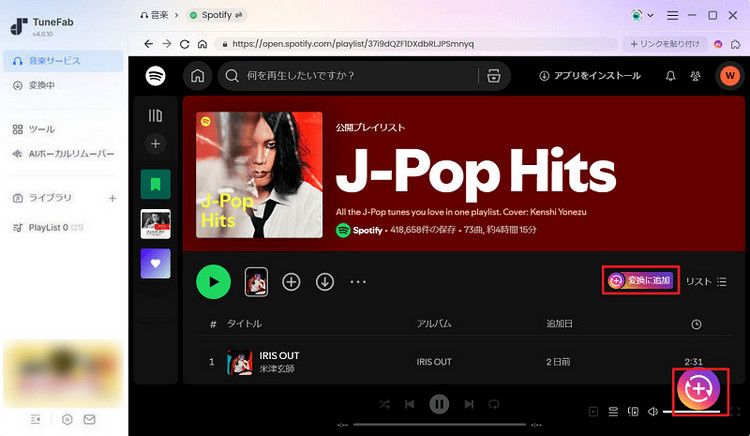Sort by 追加日 column header
This screenshot has width=750, height=436.
pyautogui.click(x=559, y=324)
